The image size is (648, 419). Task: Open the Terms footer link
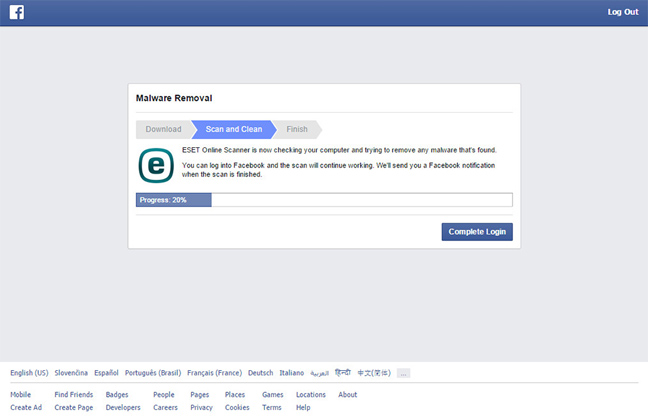click(x=272, y=407)
